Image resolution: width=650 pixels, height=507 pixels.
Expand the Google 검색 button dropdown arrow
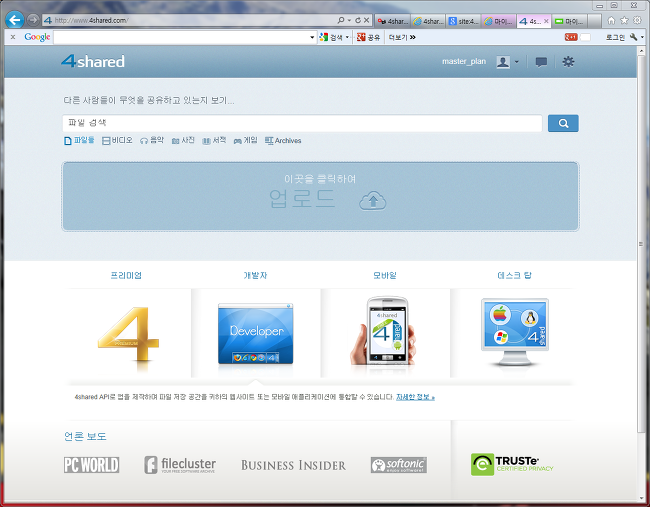click(x=347, y=37)
